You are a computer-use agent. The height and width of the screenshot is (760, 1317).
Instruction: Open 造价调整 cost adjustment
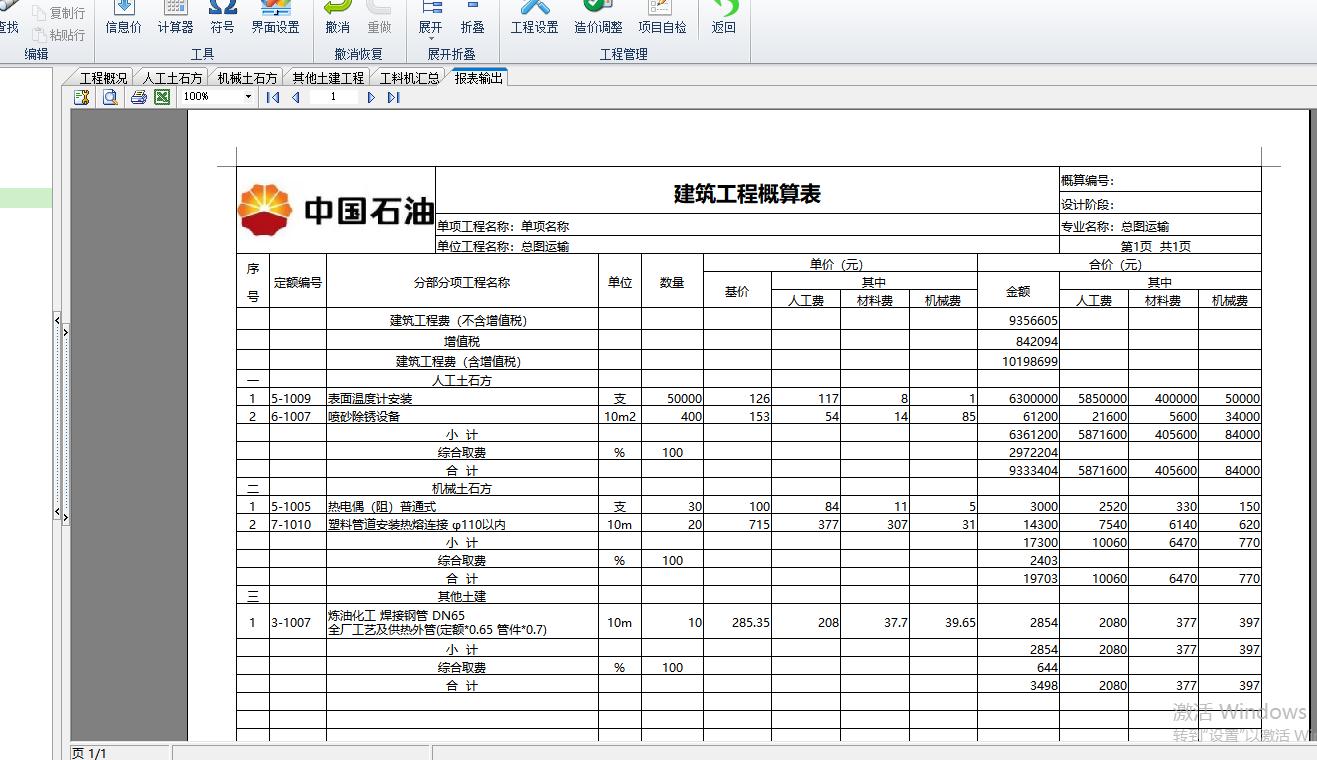[598, 18]
